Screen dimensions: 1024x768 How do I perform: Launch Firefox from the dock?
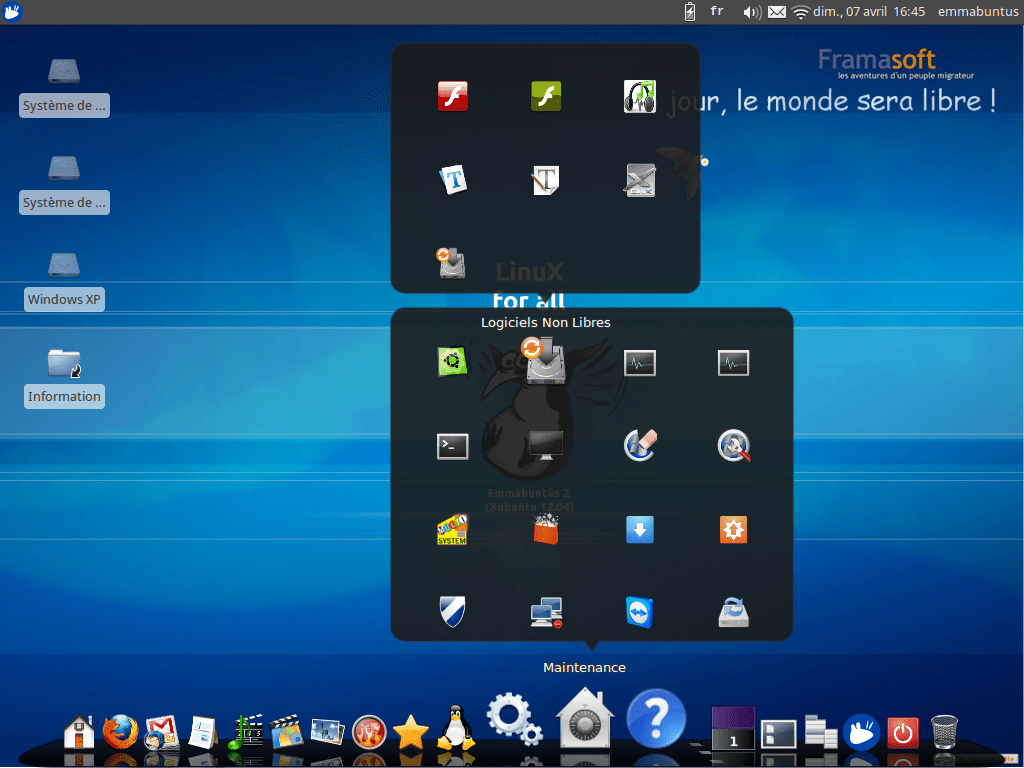click(x=120, y=732)
